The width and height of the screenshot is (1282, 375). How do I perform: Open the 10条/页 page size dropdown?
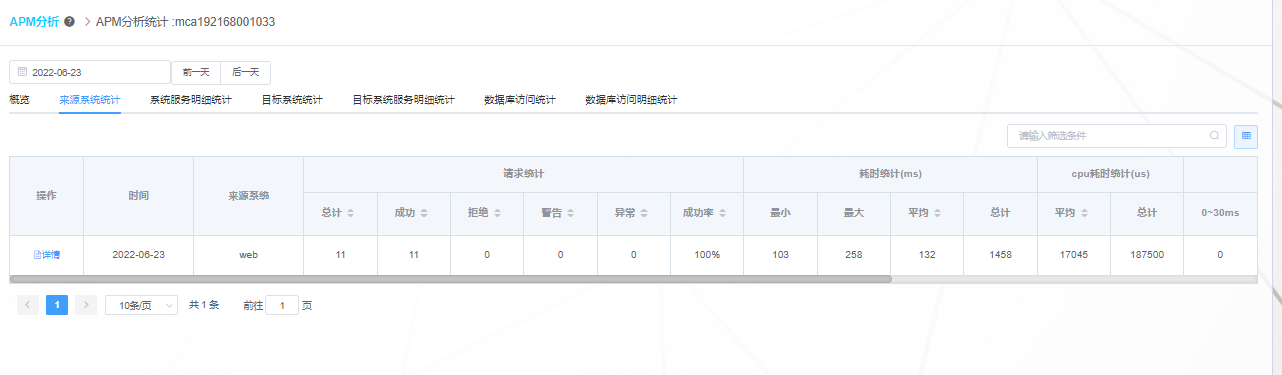(141, 305)
